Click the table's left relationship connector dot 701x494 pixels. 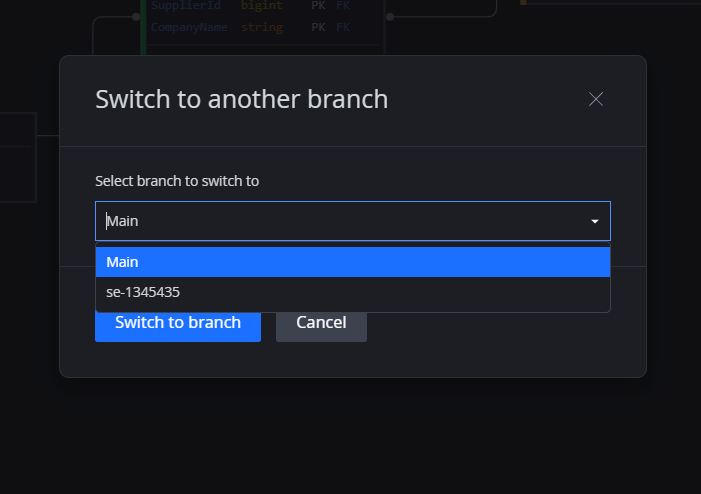click(x=136, y=17)
